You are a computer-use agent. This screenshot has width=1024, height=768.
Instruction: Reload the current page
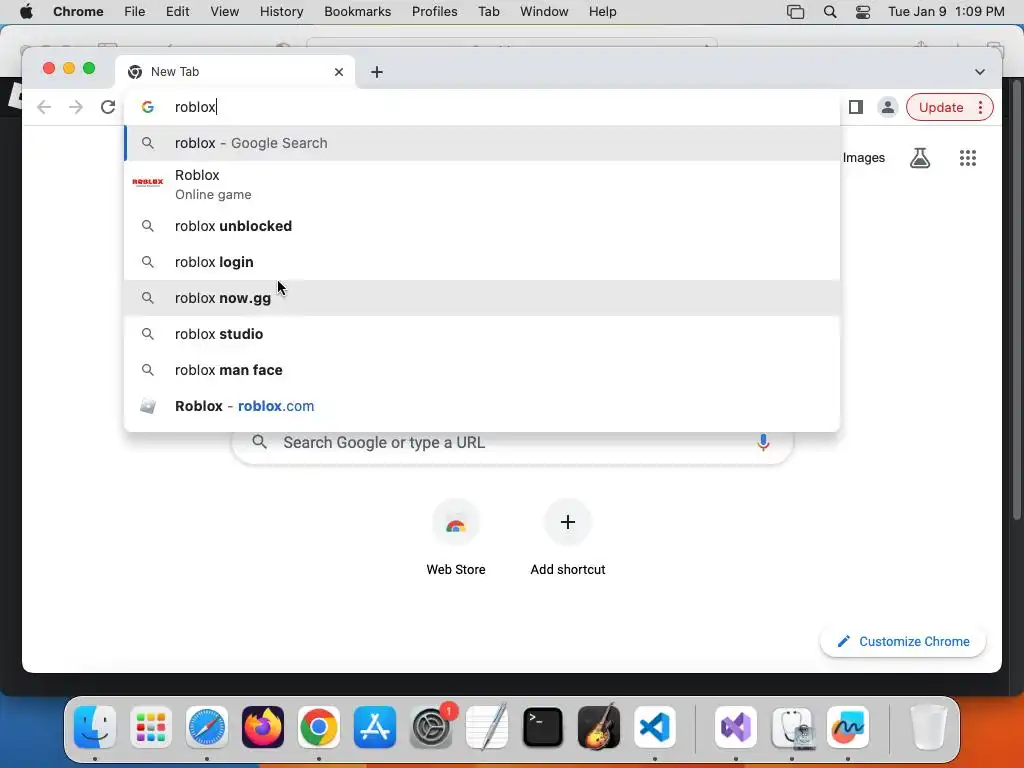(108, 107)
